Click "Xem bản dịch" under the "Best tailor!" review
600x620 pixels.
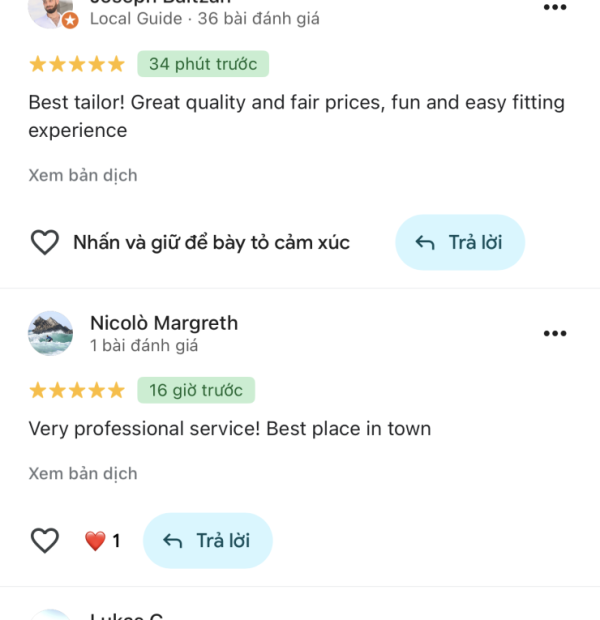pos(83,175)
